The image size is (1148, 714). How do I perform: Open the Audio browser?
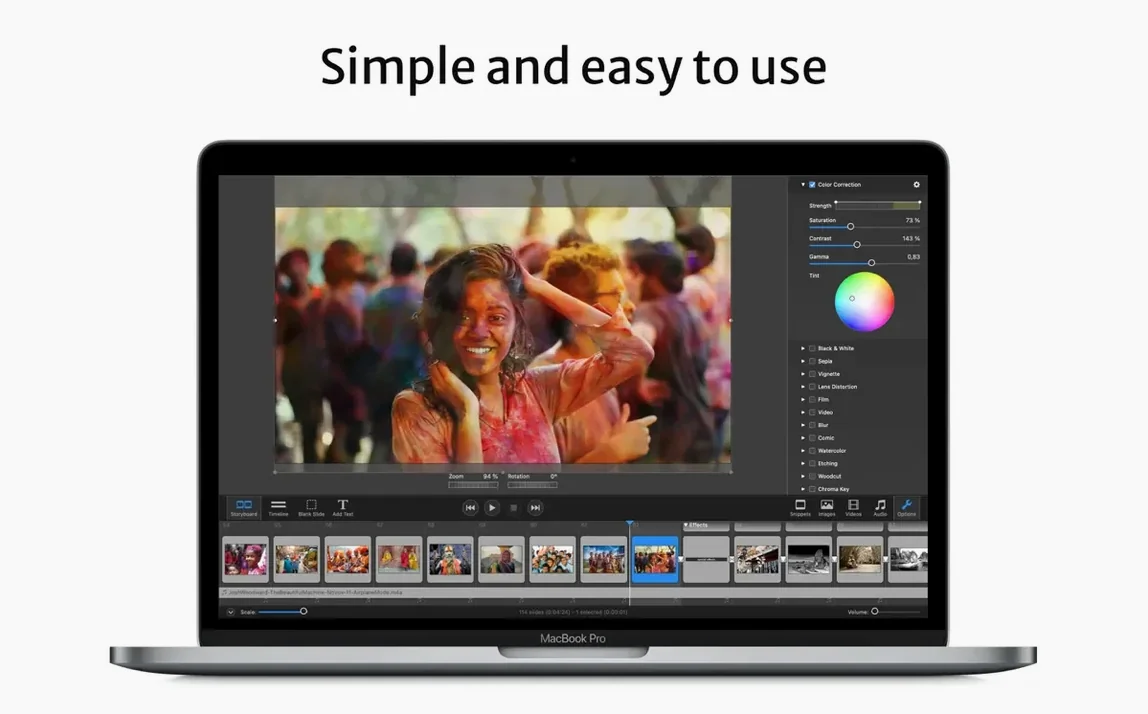880,507
